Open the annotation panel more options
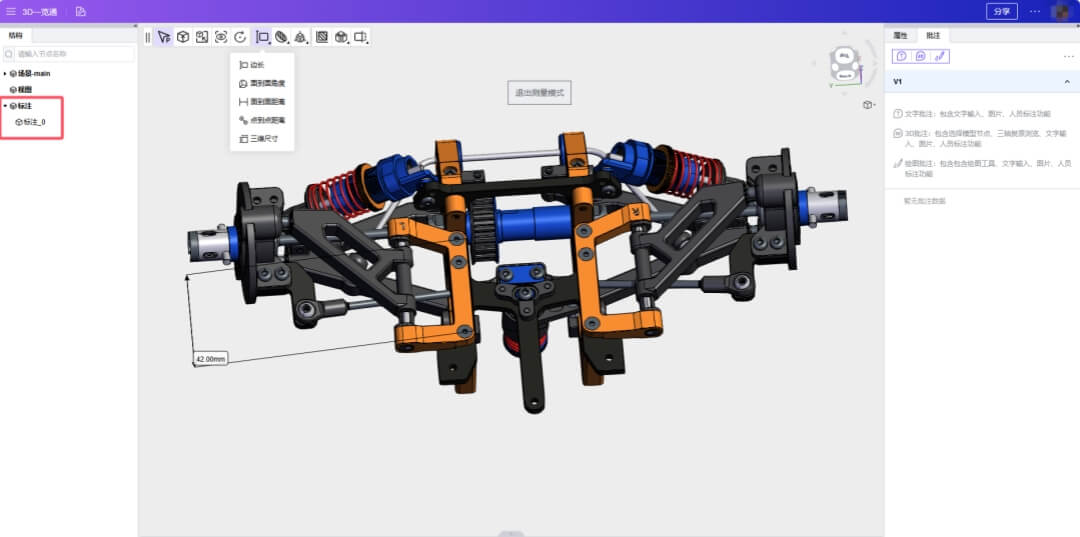Screen dimensions: 1080x537 click(1069, 56)
